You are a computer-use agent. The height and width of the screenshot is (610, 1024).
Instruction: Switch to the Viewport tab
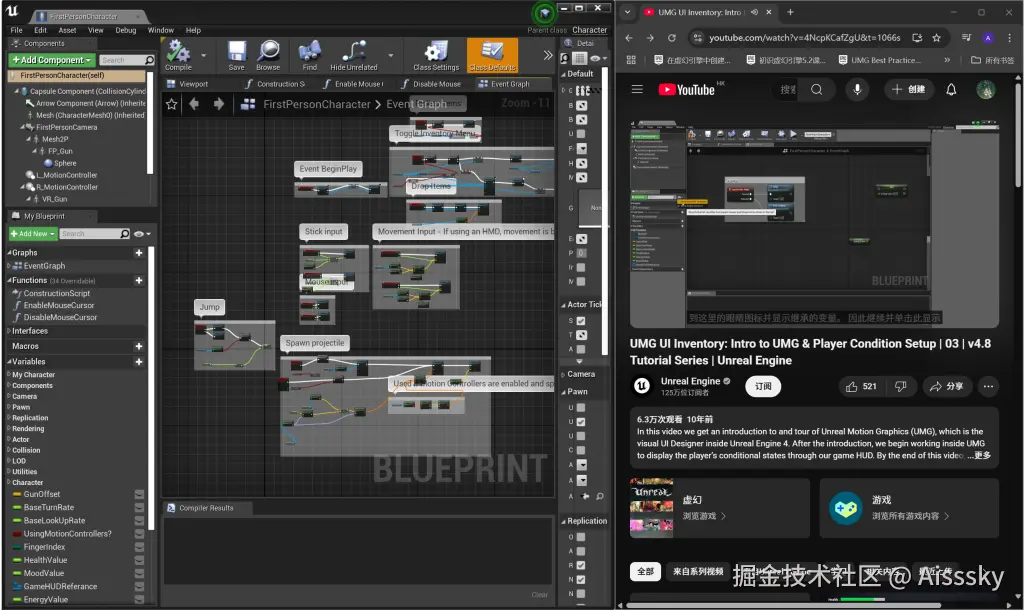(193, 84)
